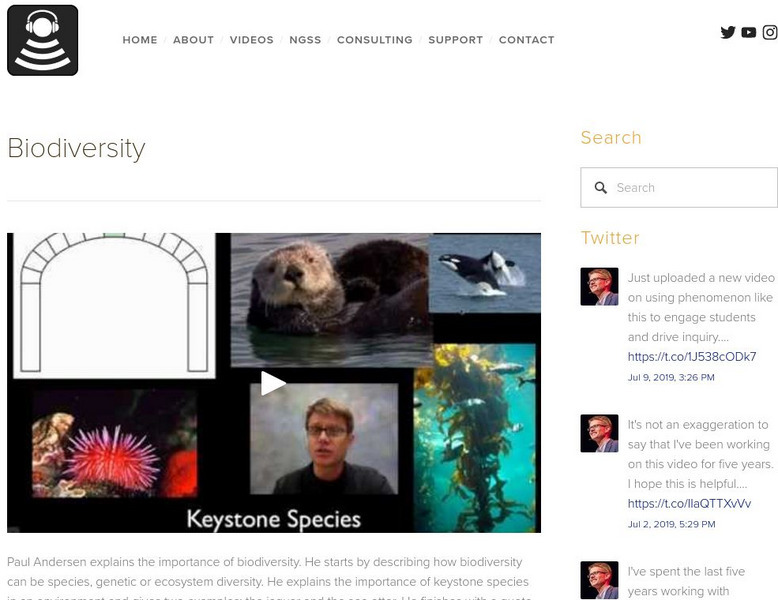Viewport: 778px width, 600px height.
Task: Click the magnifier icon in search box
Action: click(x=600, y=188)
